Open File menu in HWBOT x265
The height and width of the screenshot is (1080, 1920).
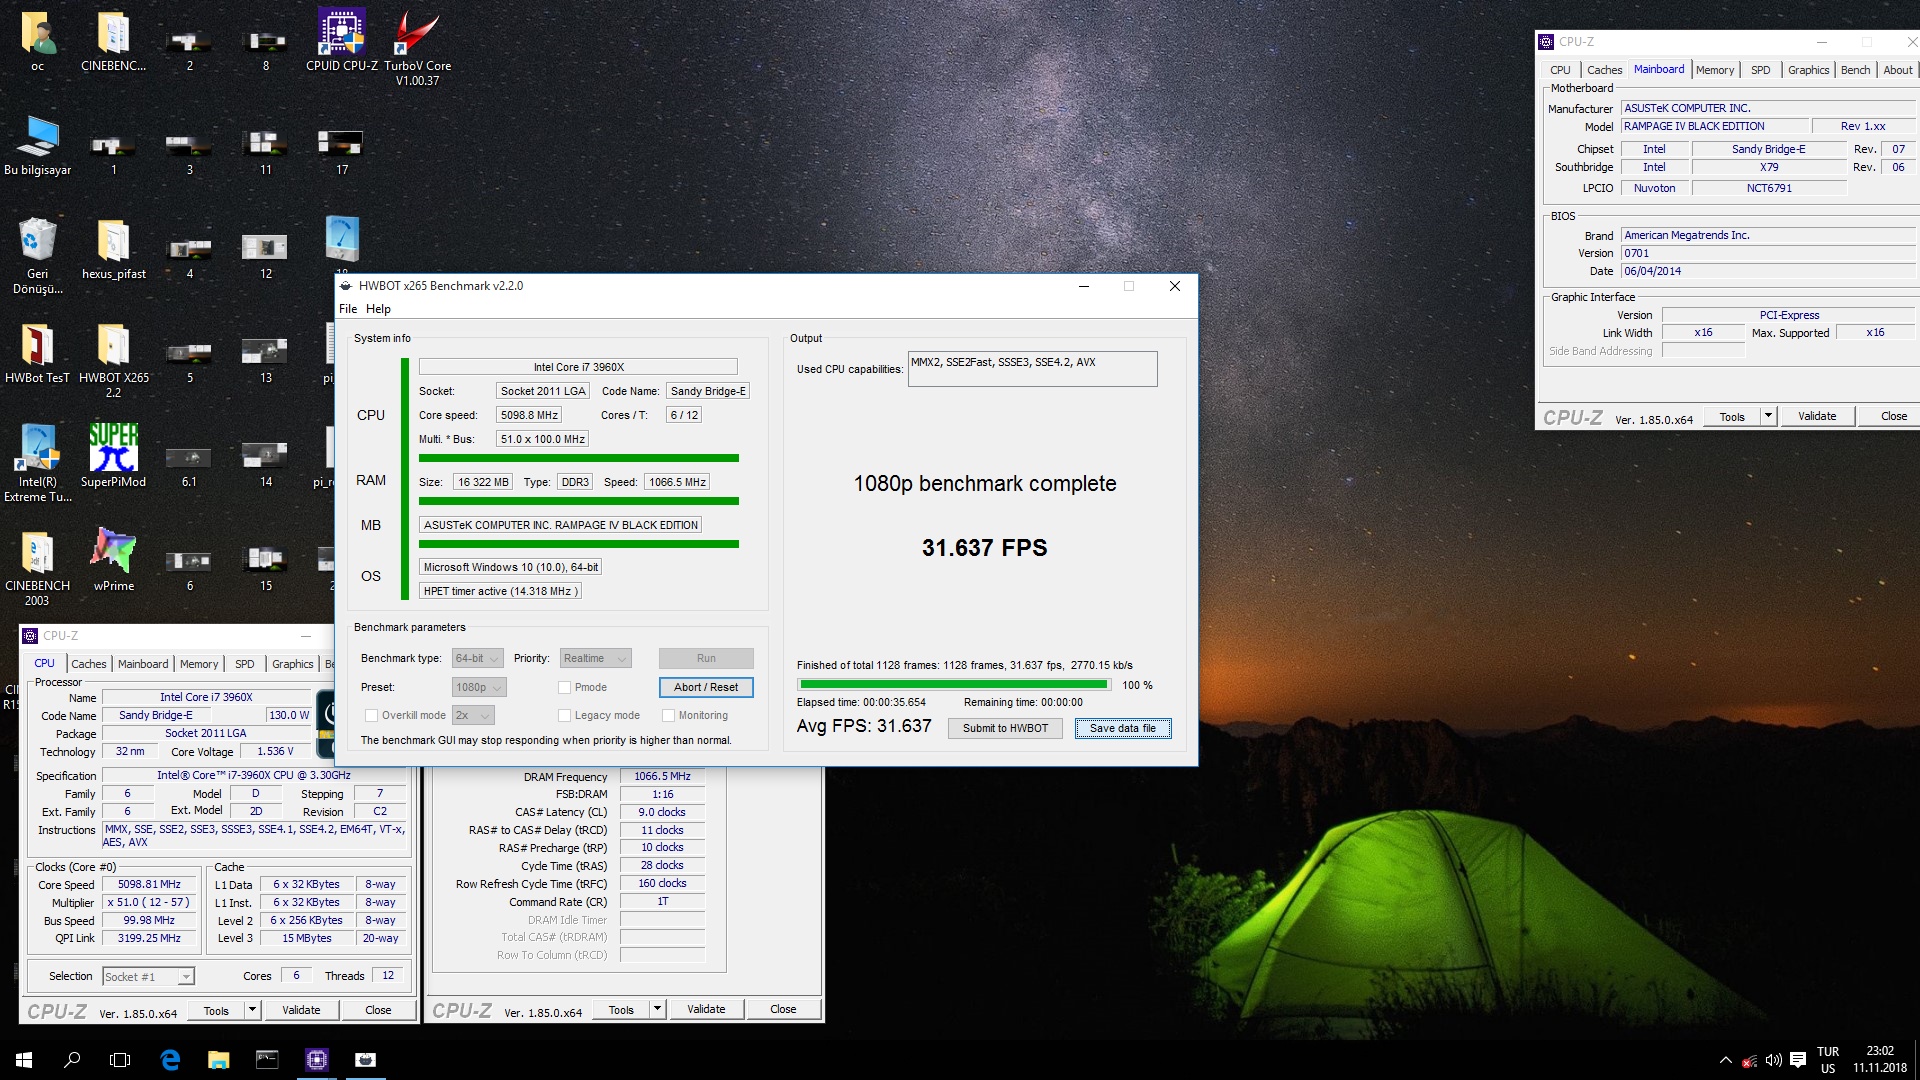(x=348, y=309)
